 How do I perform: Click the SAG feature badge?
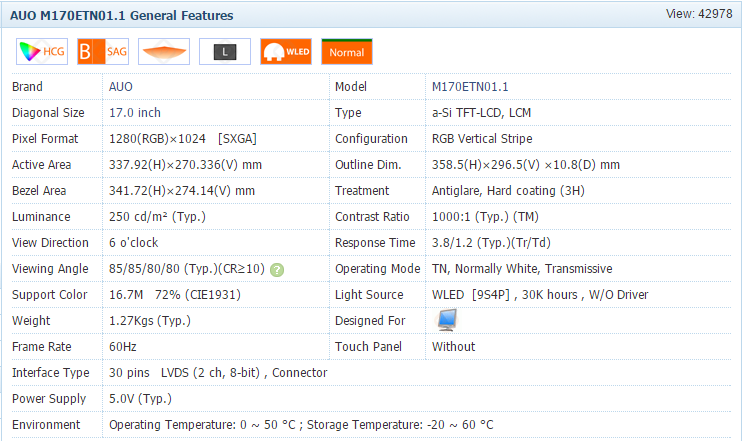(102, 52)
